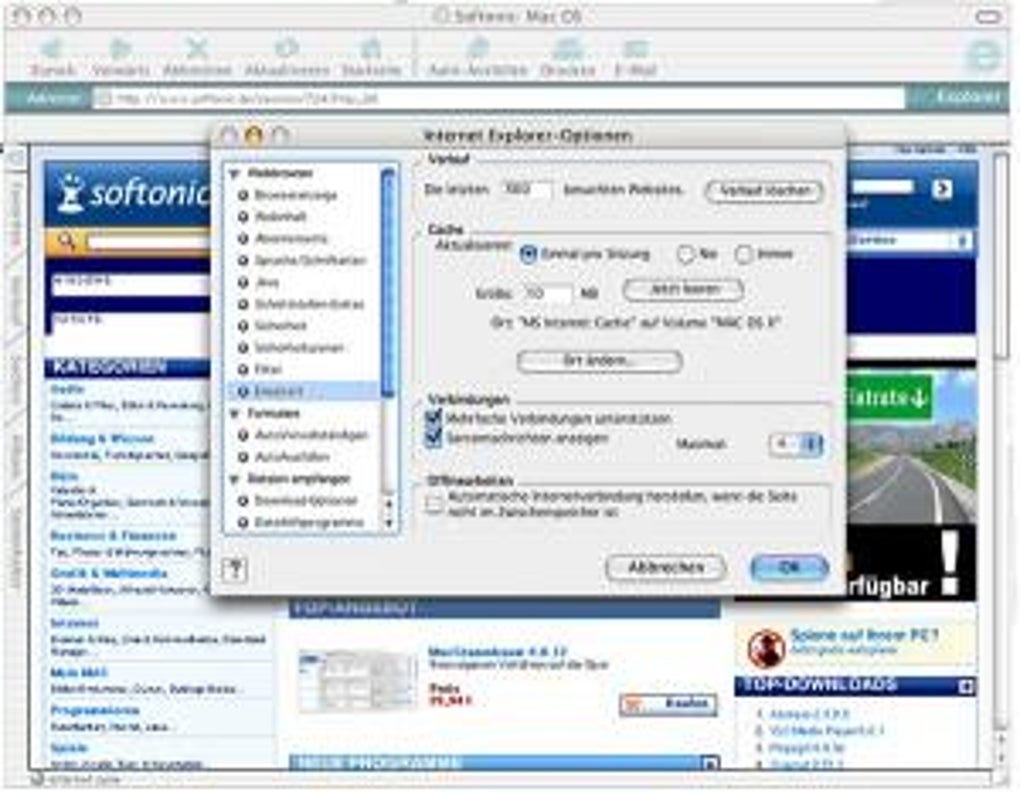Click the Zurück back arrow icon
1020x792 pixels.
click(x=52, y=49)
